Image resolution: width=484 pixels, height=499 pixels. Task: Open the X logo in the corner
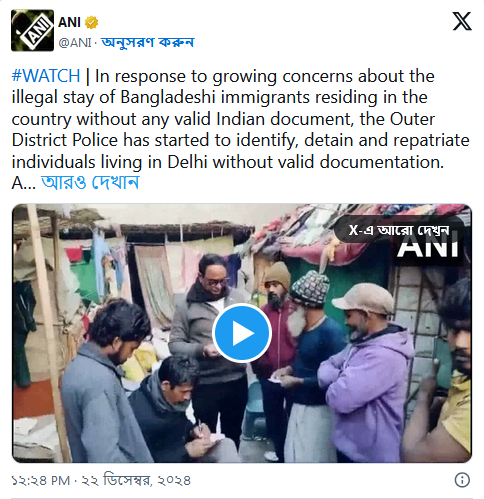pos(462,21)
